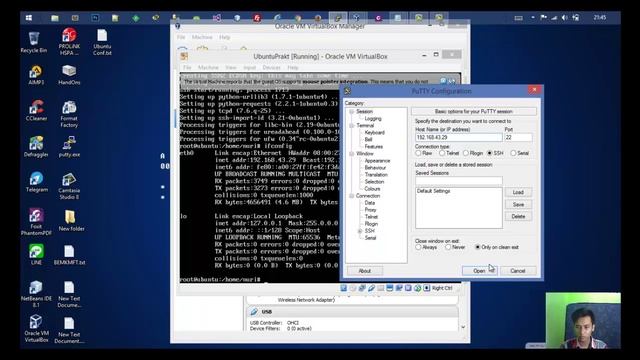Click the About button in PuTTY
Viewport: 640px width, 360px height.
364,271
